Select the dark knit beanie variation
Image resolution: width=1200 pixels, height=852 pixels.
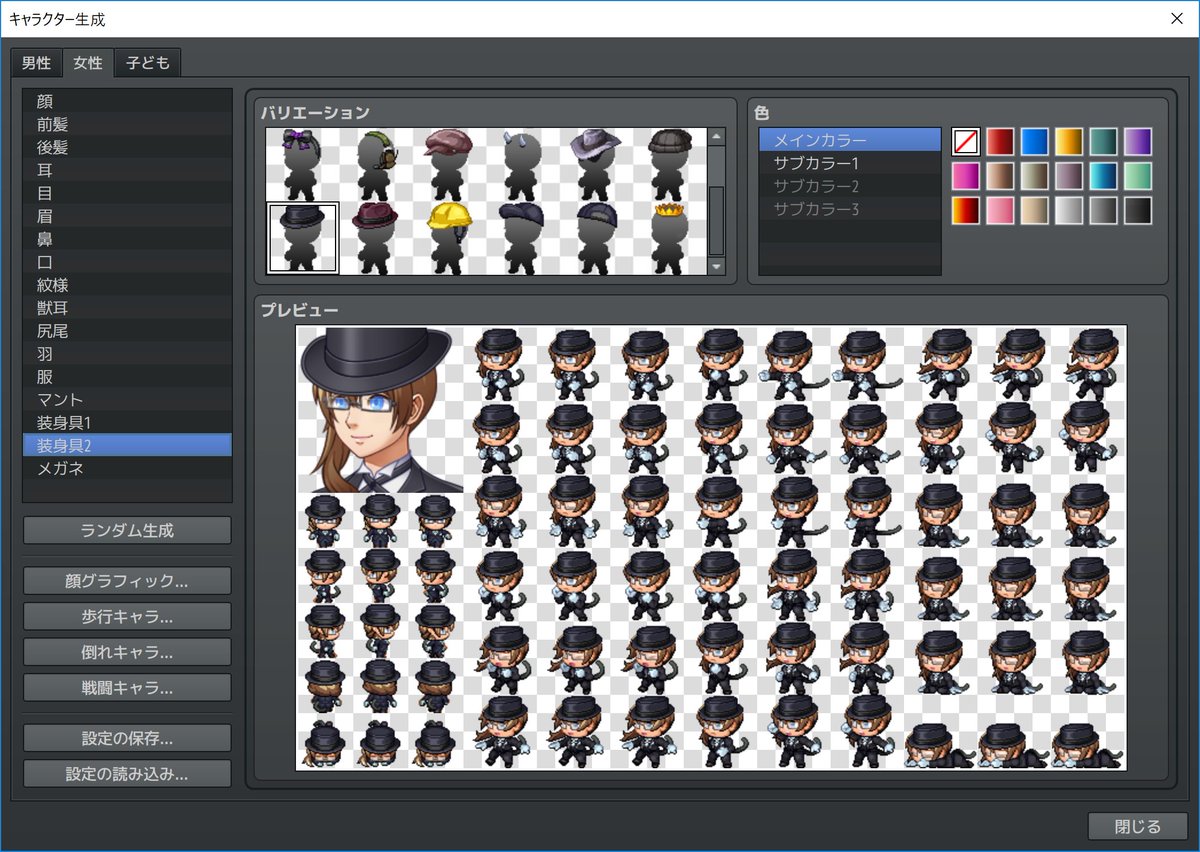[668, 164]
